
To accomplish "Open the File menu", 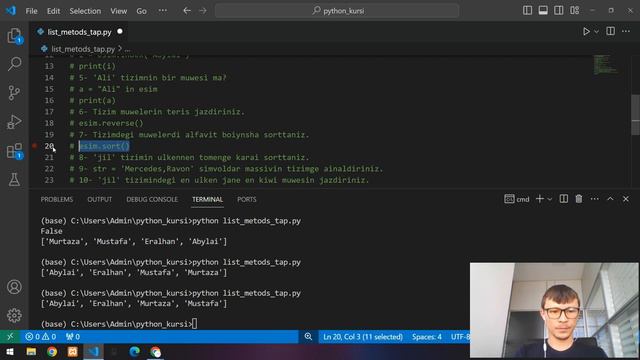I will click(31, 11).
